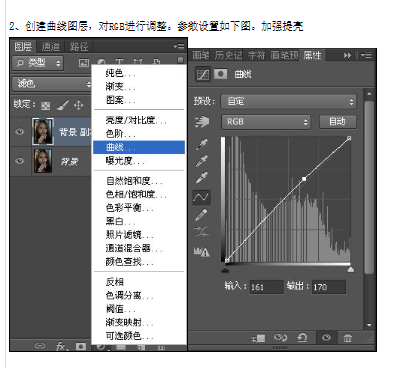This screenshot has width=416, height=368.
Task: Choose 照片滤镜... menu item
Action: point(139,235)
